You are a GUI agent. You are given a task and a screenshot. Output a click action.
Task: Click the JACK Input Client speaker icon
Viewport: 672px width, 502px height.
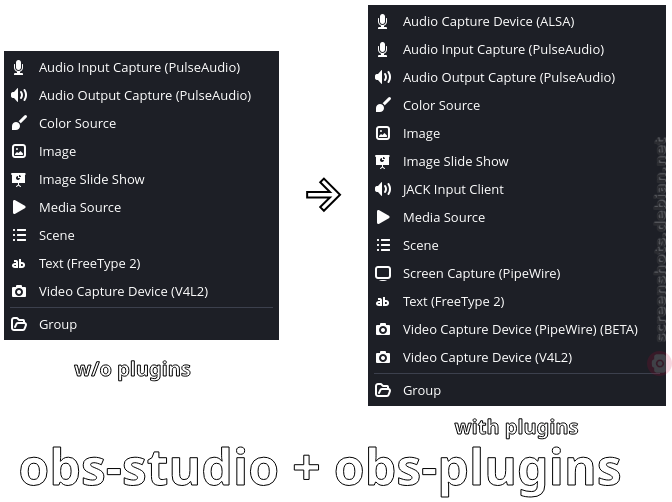coord(383,189)
